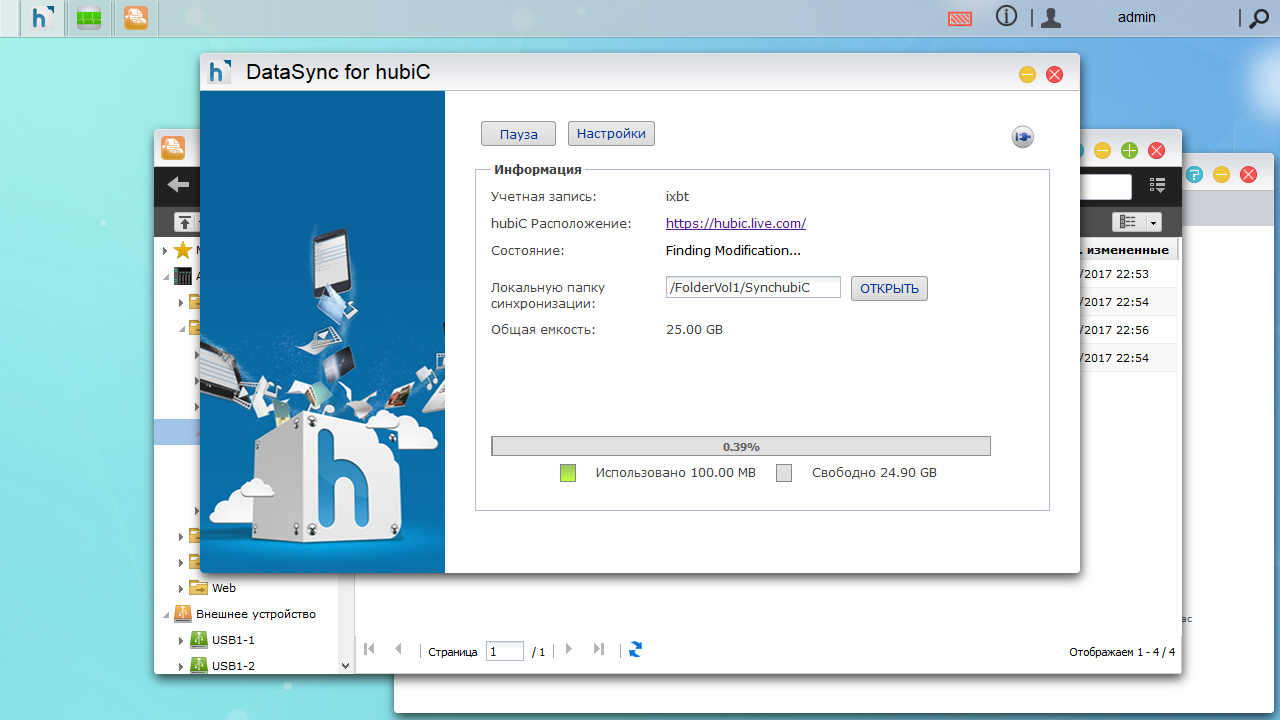Minimize the File Manager window
1280x720 pixels.
(x=1102, y=151)
